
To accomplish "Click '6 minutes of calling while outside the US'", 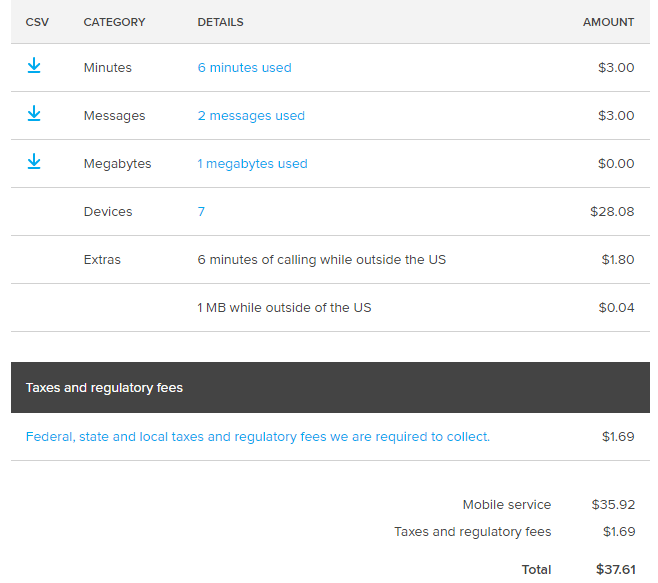I will tap(321, 260).
